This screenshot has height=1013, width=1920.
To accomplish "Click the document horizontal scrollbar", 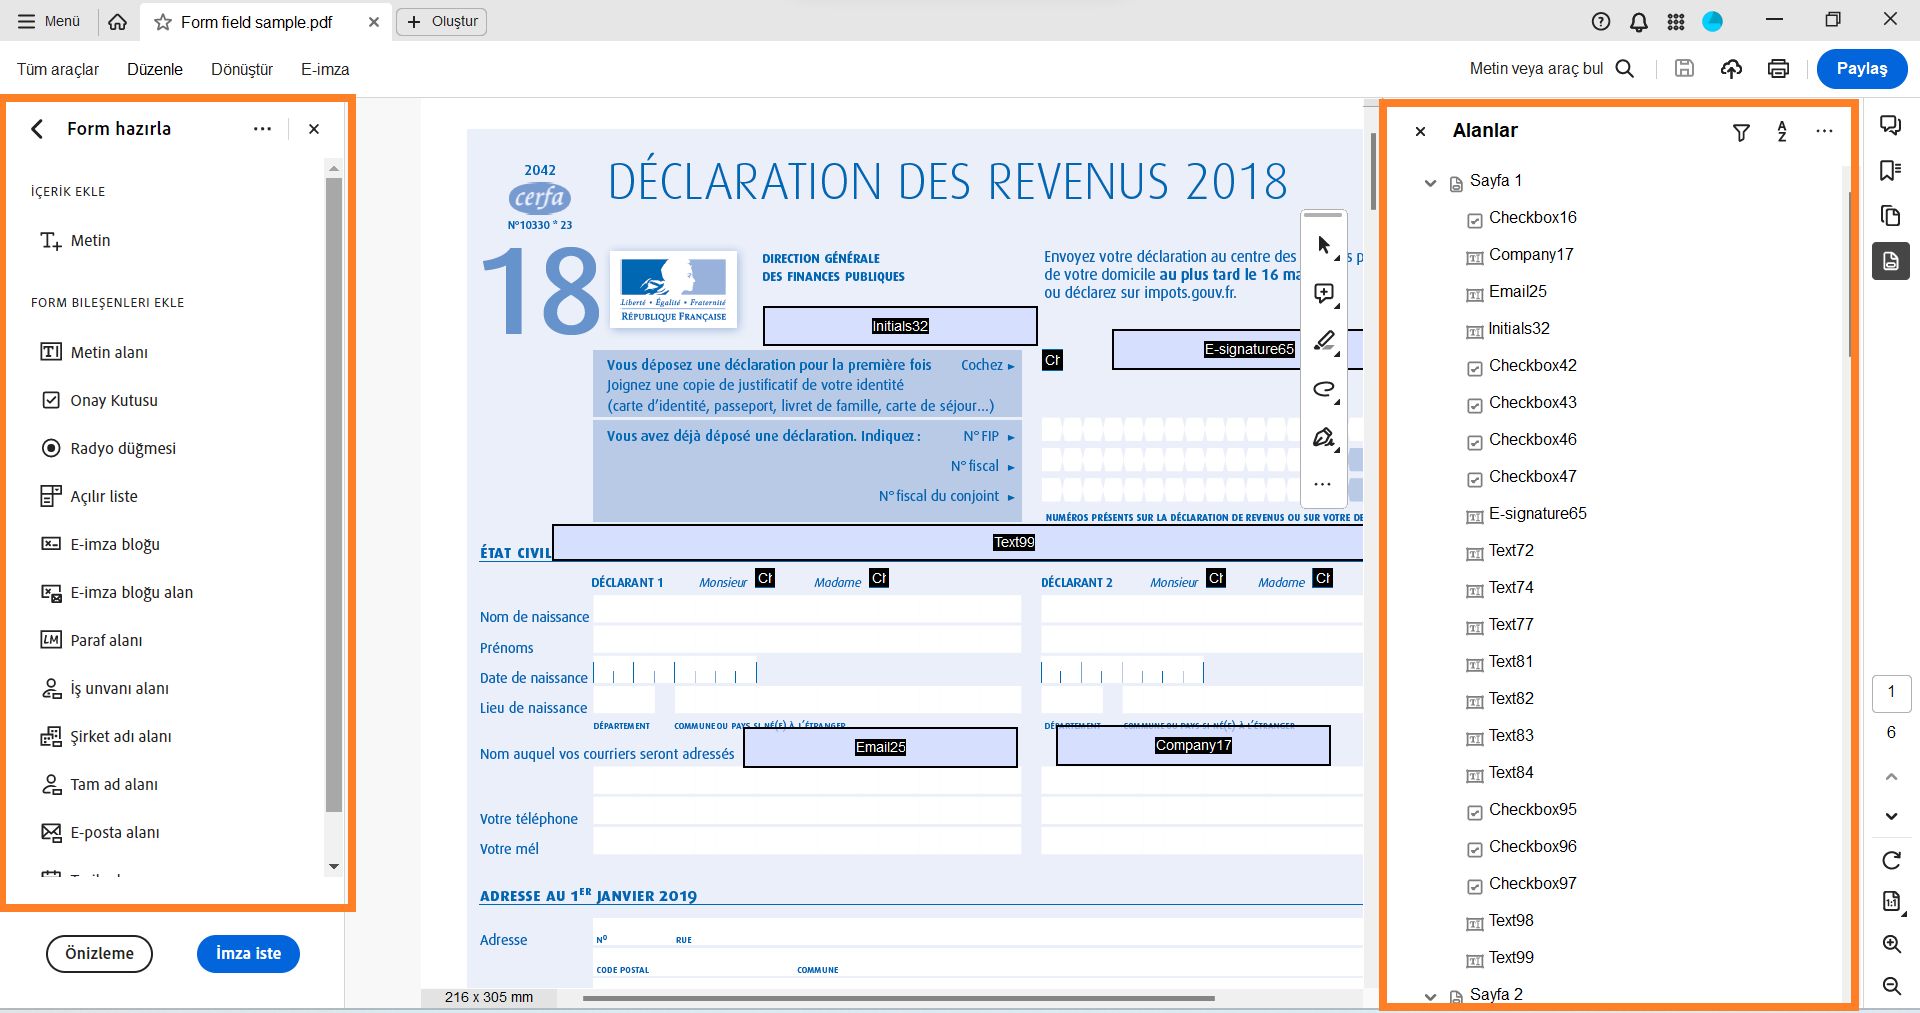I will [x=898, y=998].
